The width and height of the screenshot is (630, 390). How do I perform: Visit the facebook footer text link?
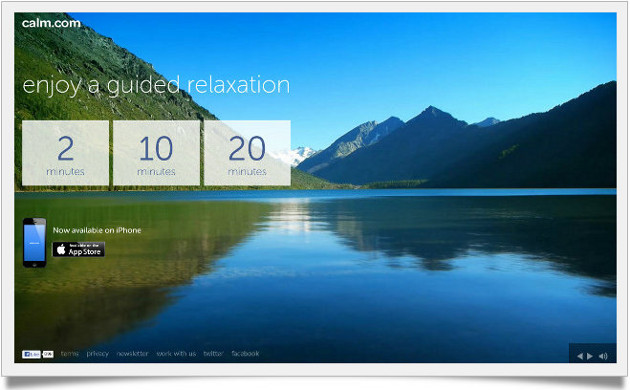[x=245, y=353]
